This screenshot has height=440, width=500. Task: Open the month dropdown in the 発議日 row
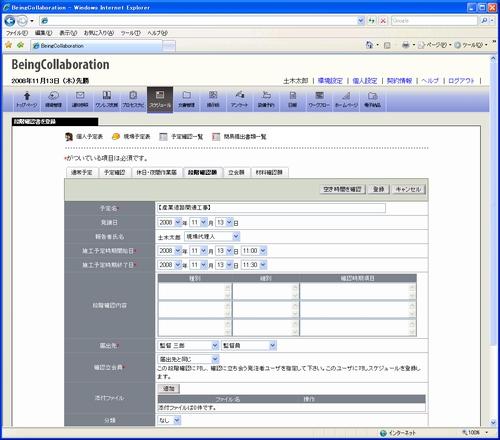[203, 222]
